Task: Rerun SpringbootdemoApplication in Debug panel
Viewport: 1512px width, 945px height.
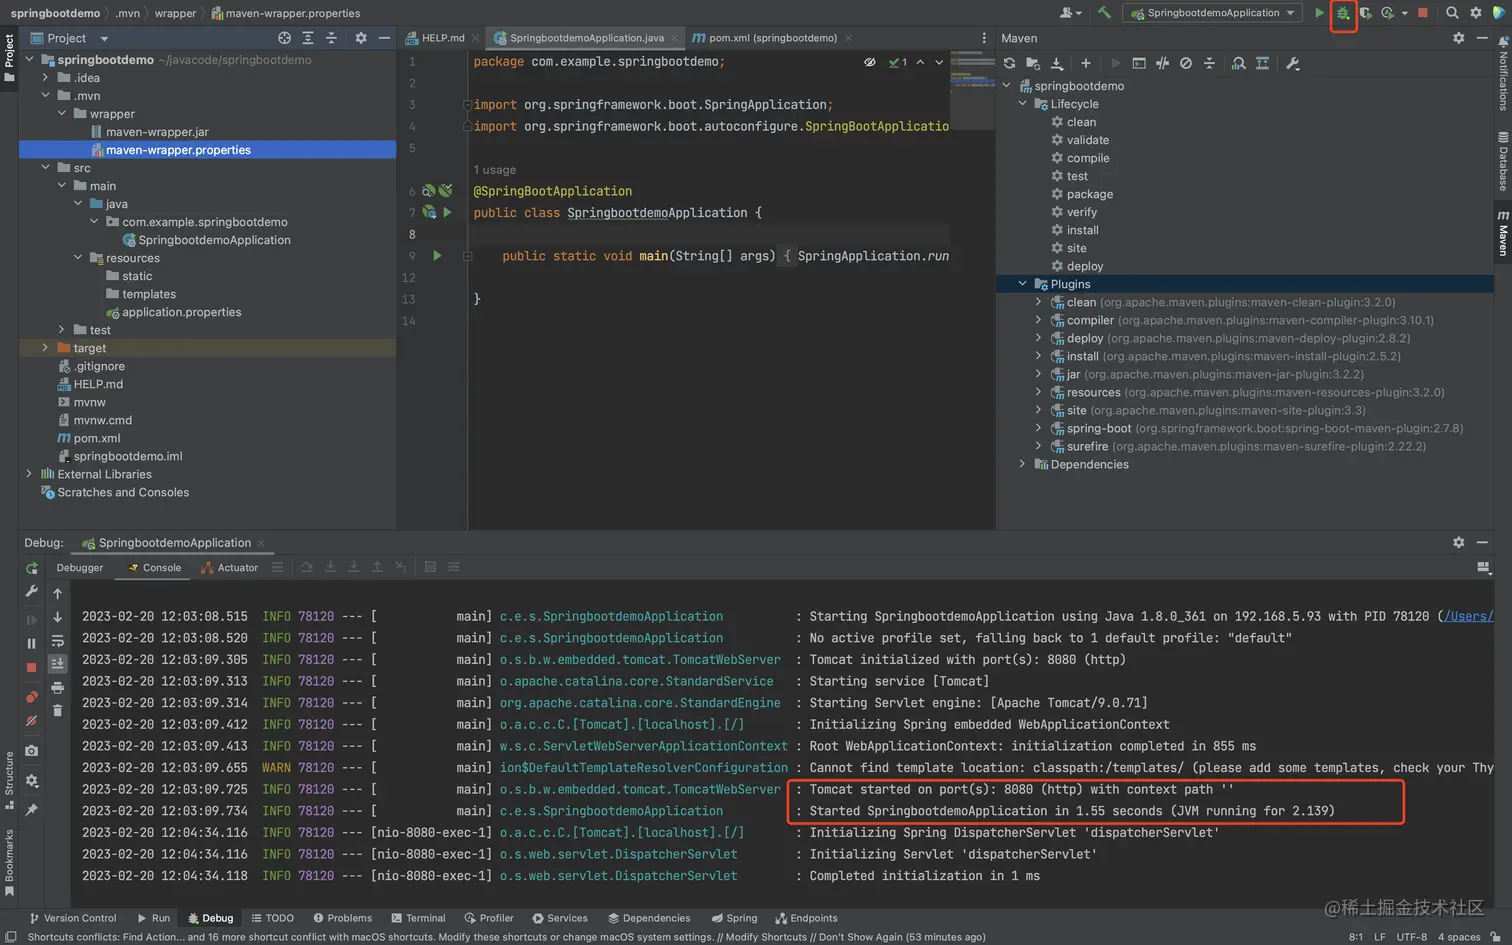Action: (32, 568)
